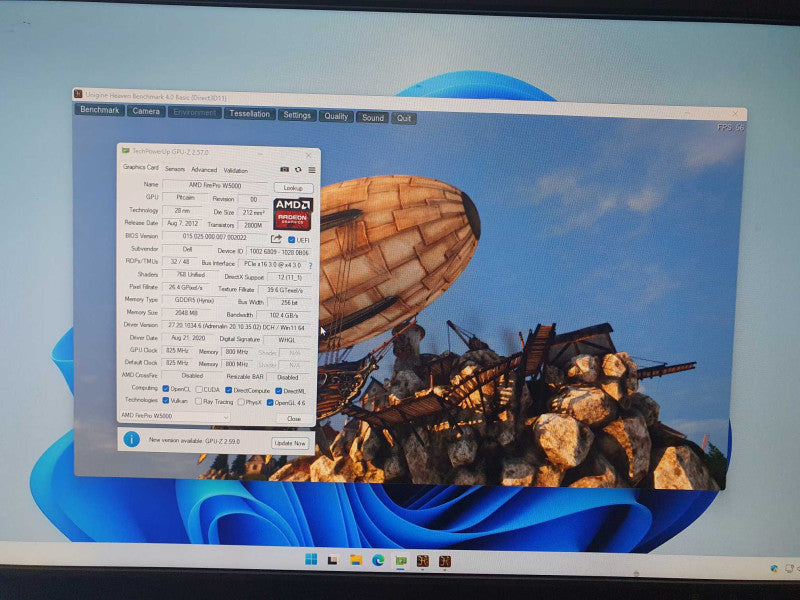The height and width of the screenshot is (600, 800).
Task: Click the Memory Size value 2048 MB
Action: point(187,312)
